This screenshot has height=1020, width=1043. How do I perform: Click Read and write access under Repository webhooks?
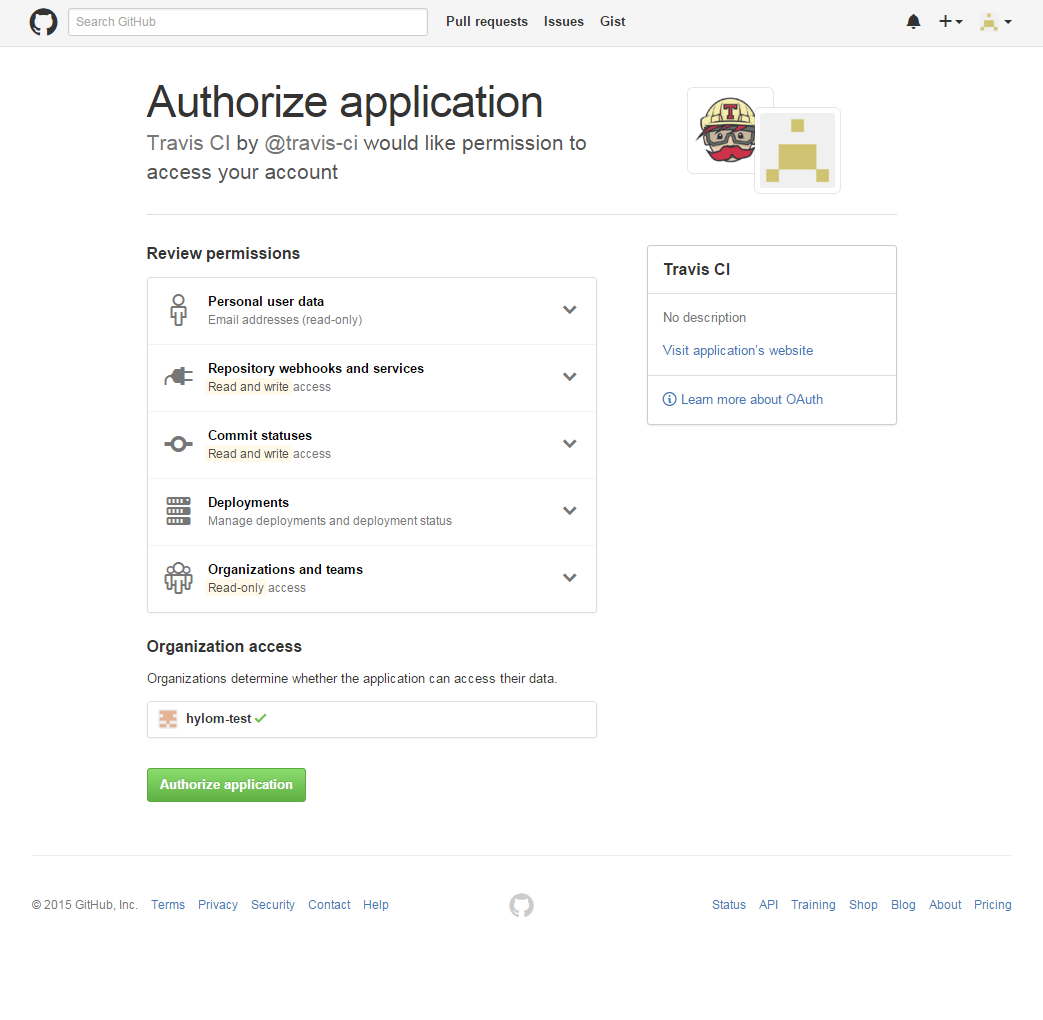(269, 387)
